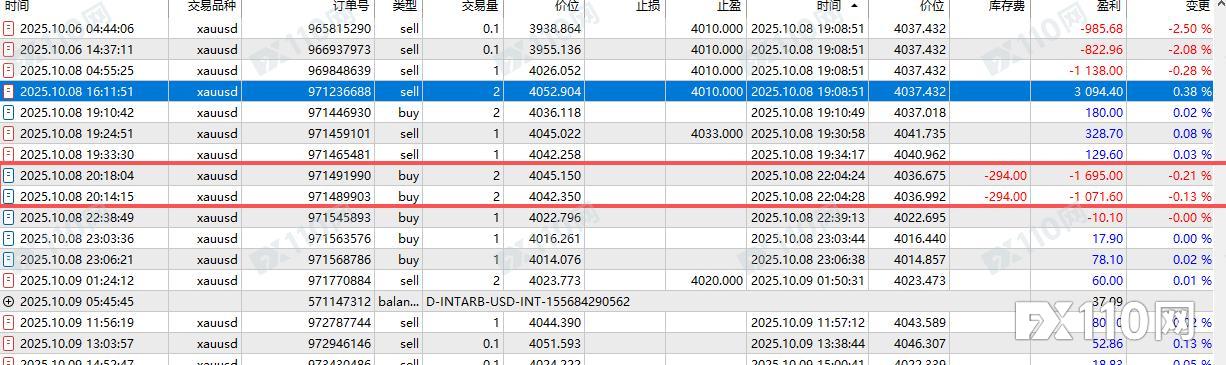Select order number 971489903
1226x365 pixels.
click(x=340, y=196)
